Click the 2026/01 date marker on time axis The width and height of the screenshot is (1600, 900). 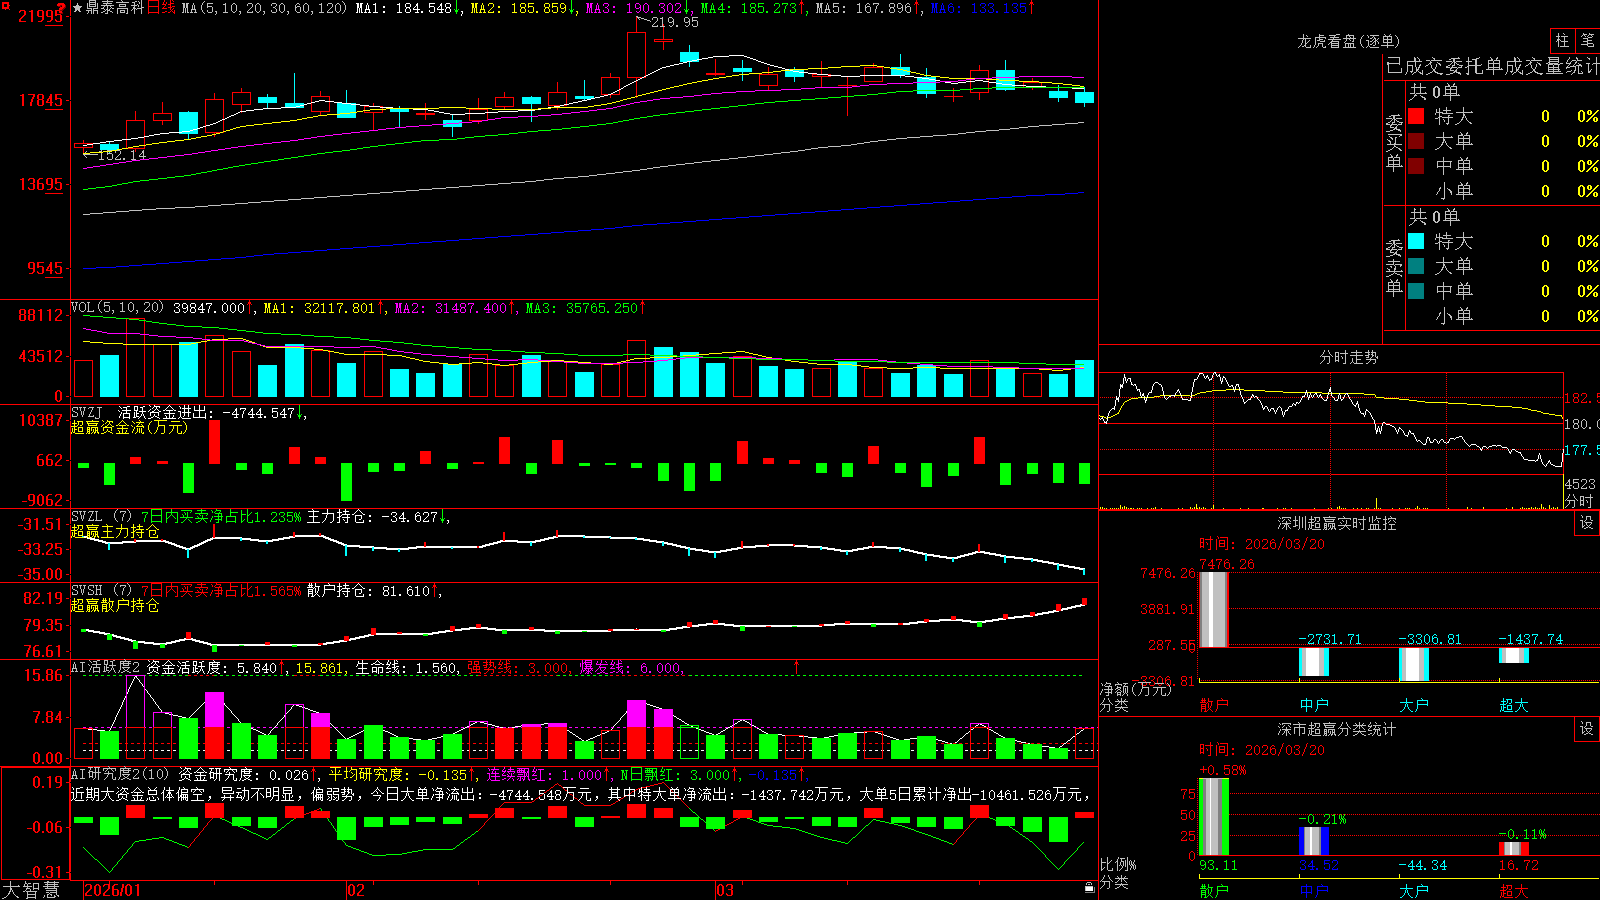coord(112,890)
